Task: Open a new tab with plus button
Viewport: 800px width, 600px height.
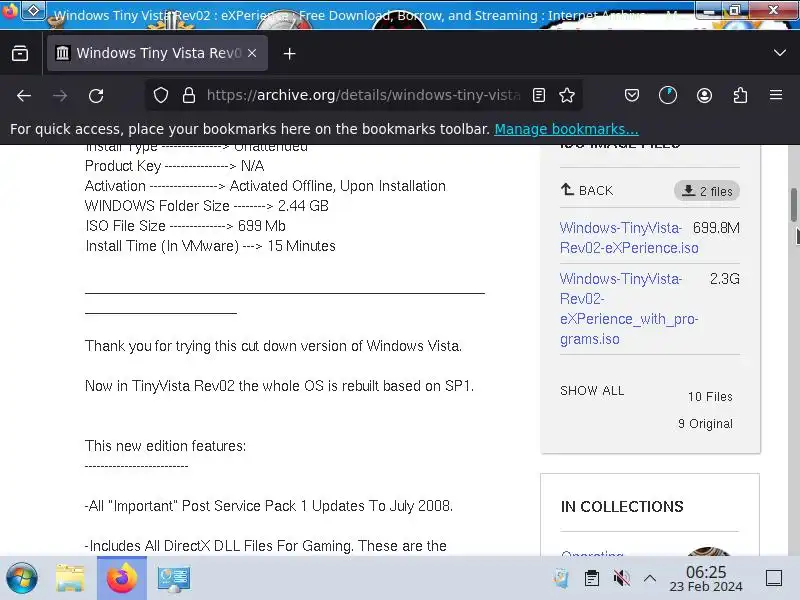Action: coord(289,53)
